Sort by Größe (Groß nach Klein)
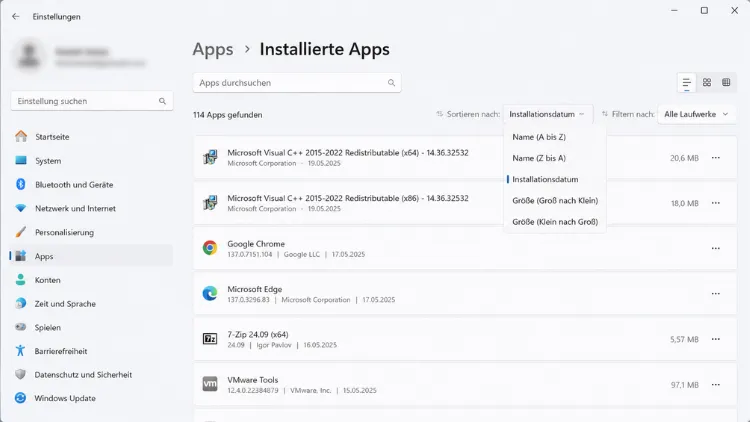750x422 pixels. click(555, 200)
